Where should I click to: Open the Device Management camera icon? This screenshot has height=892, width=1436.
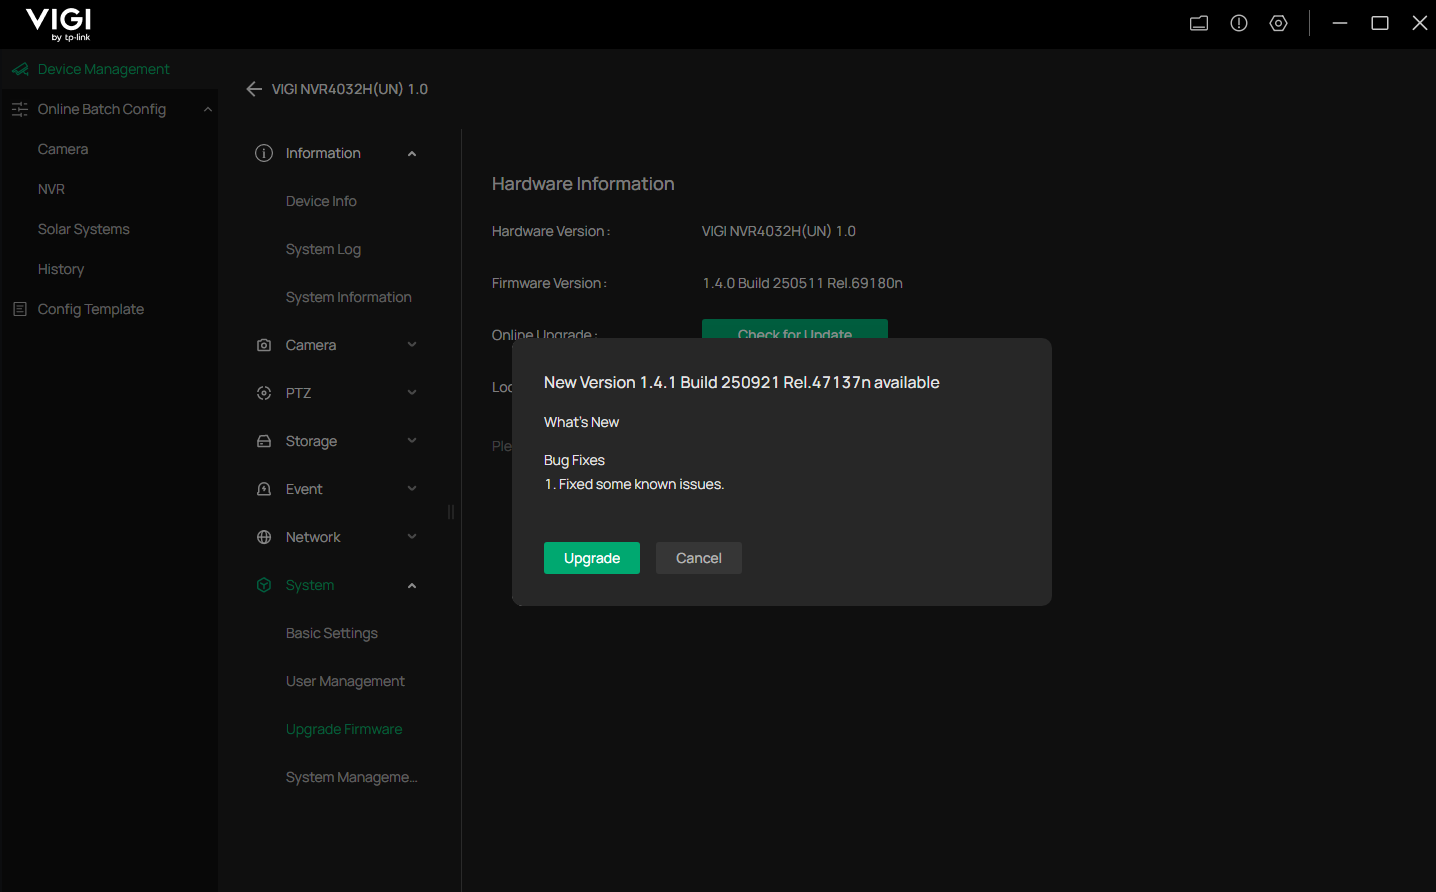pos(19,68)
